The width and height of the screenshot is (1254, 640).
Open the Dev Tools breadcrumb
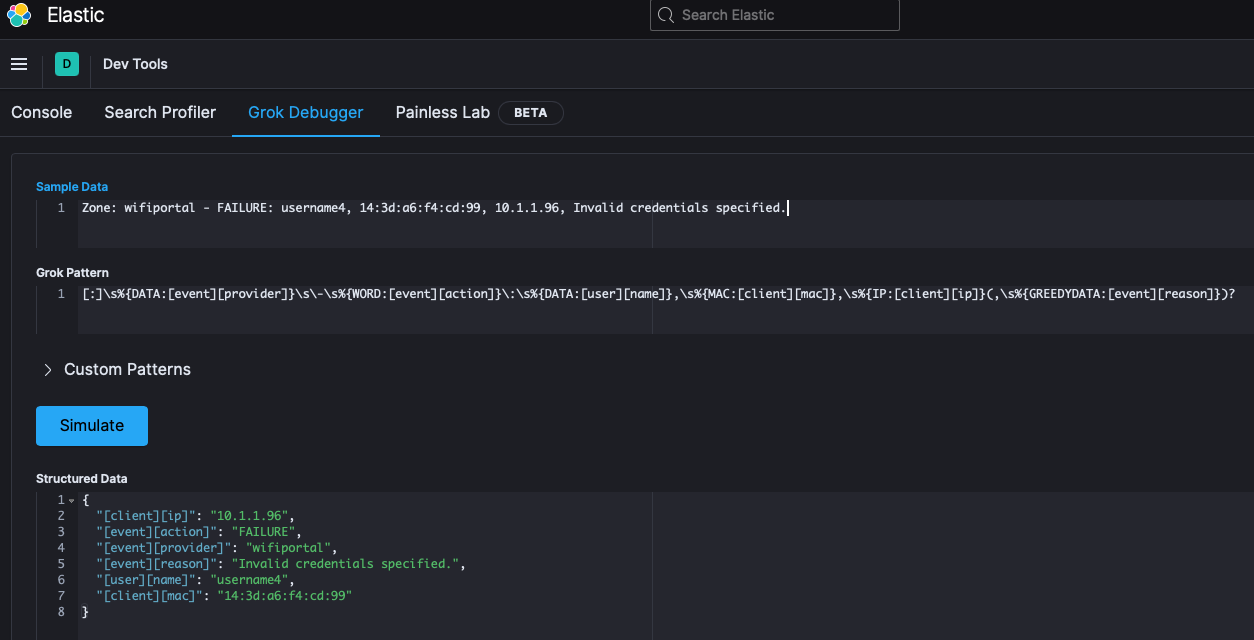point(135,64)
